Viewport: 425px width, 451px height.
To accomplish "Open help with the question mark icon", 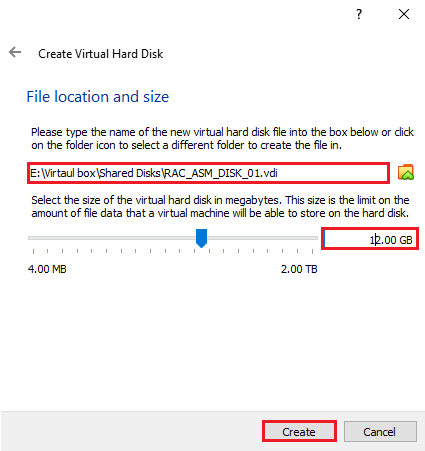I will 359,14.
